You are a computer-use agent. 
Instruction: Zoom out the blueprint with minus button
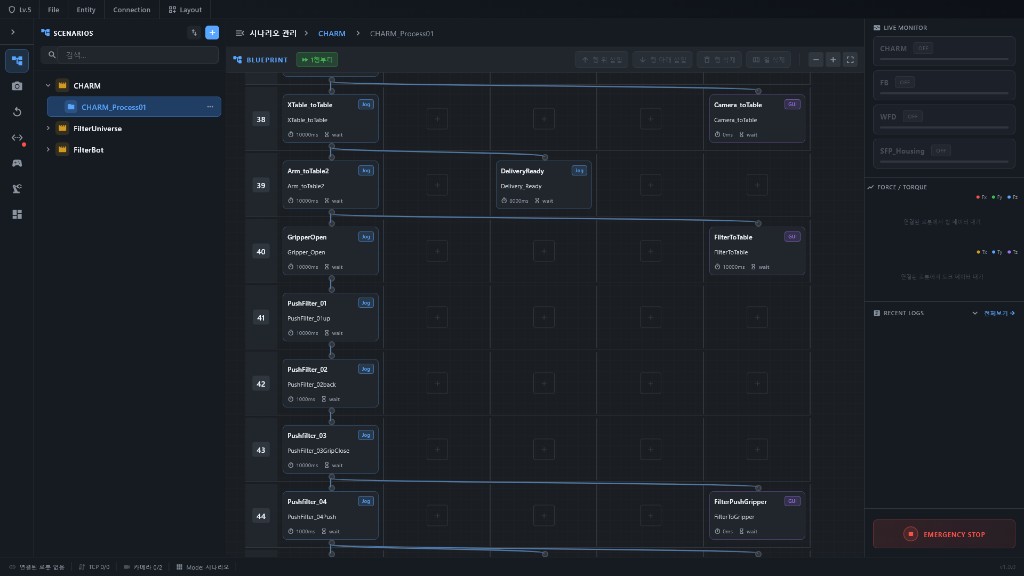point(816,60)
